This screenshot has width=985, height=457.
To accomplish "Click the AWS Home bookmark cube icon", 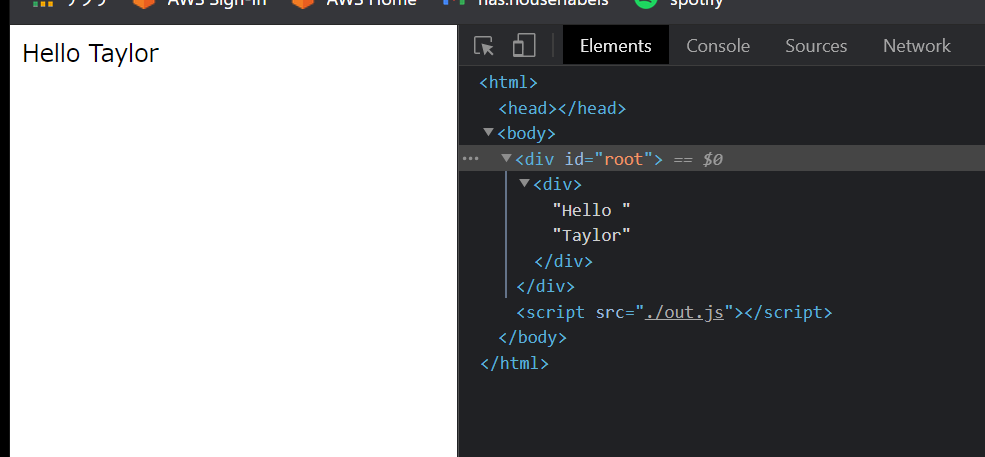I will (303, 2).
